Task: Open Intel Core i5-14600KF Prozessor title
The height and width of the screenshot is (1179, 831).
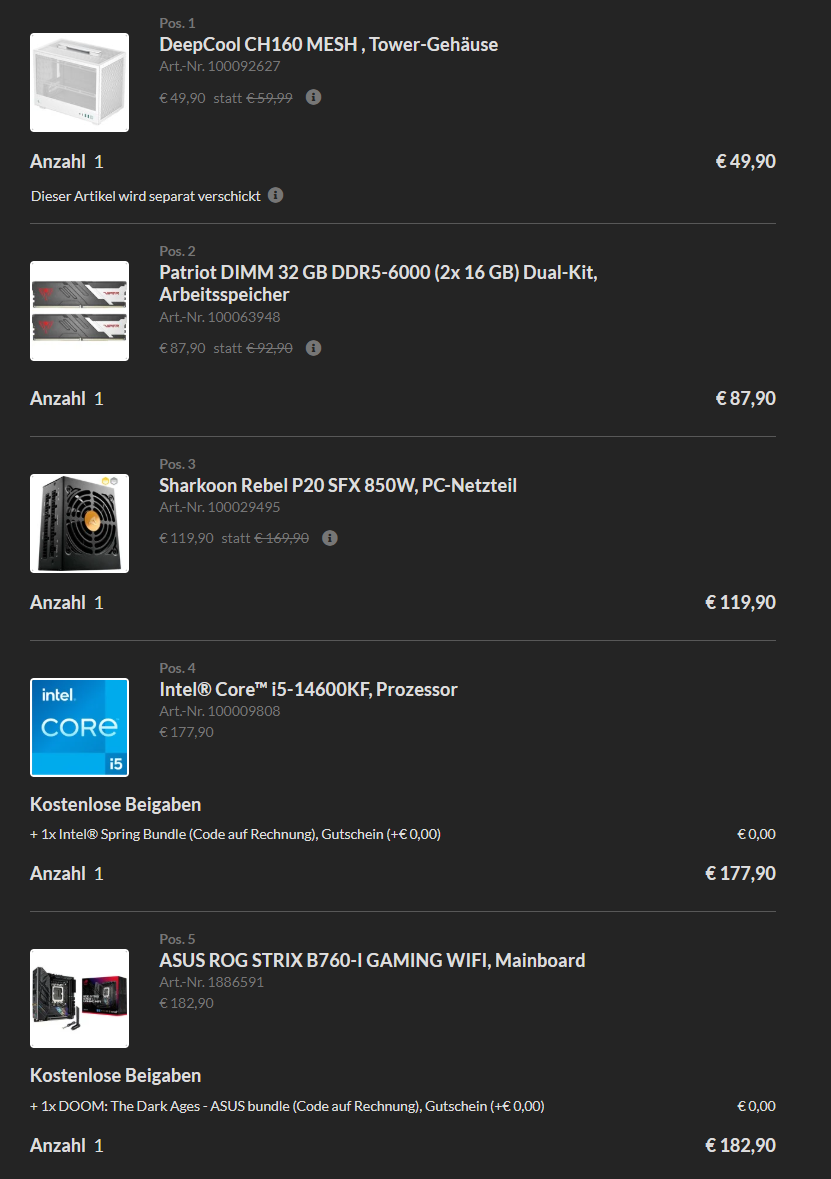Action: pos(308,690)
